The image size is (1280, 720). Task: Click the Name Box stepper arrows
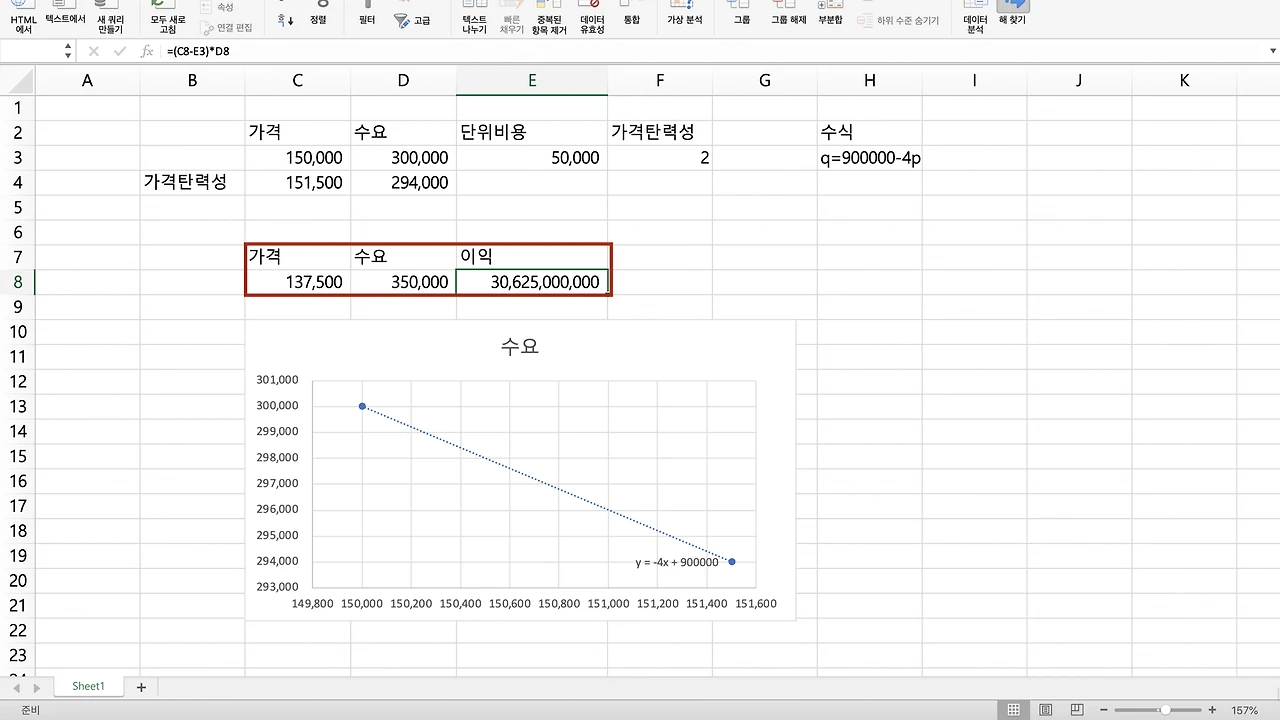68,51
